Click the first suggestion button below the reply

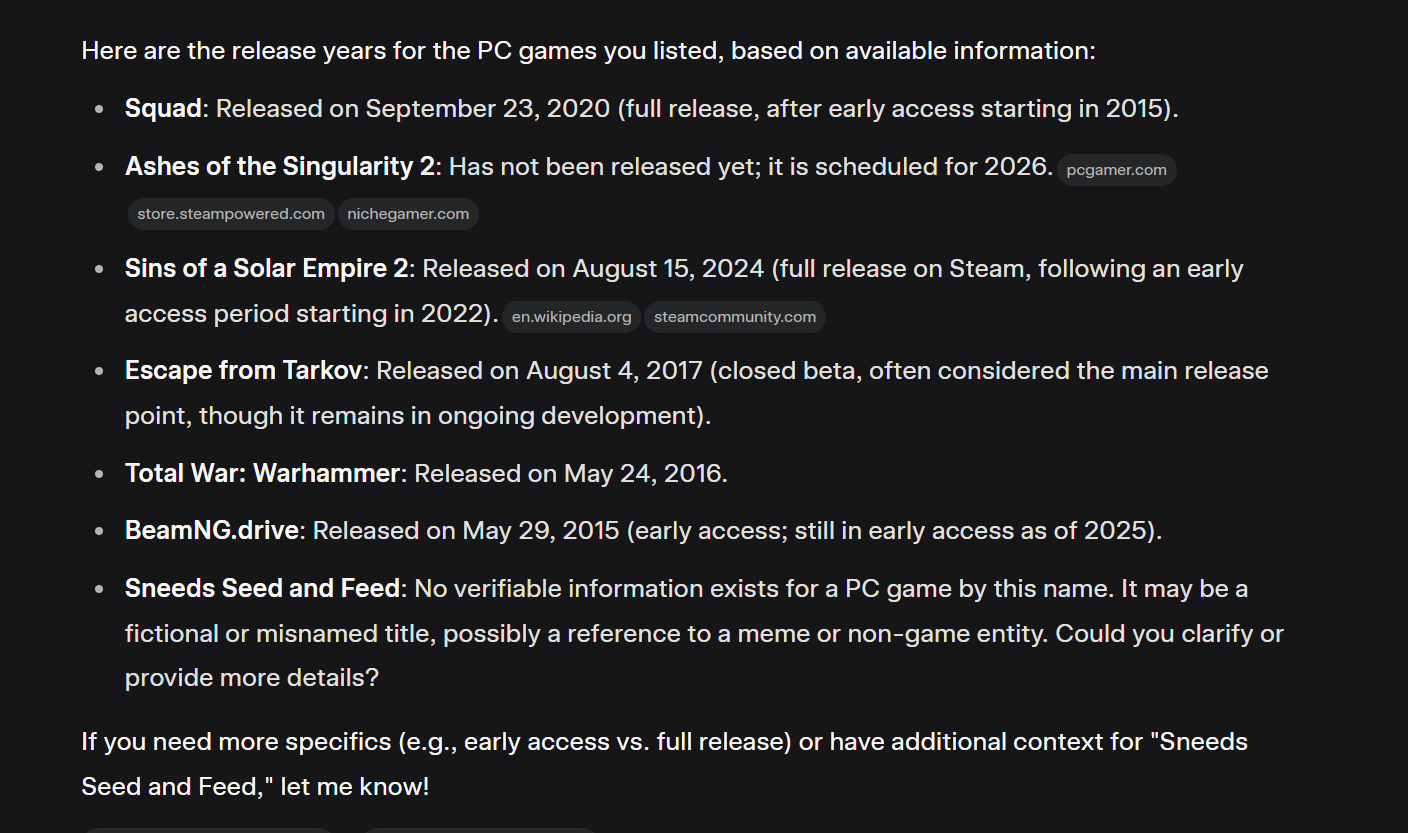click(208, 830)
